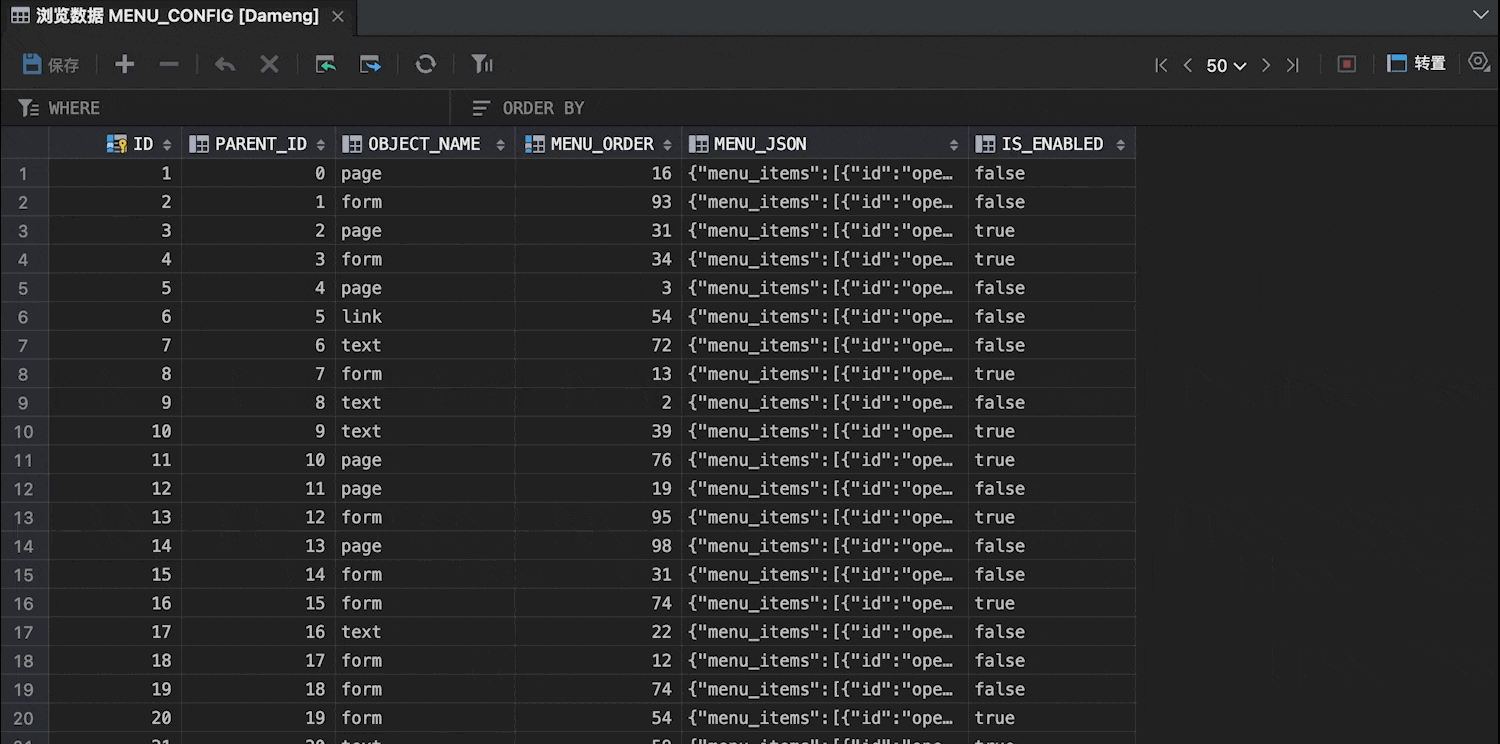Click sort arrows on the IS_ENABLED column
Viewport: 1500px width, 744px height.
coord(1121,145)
